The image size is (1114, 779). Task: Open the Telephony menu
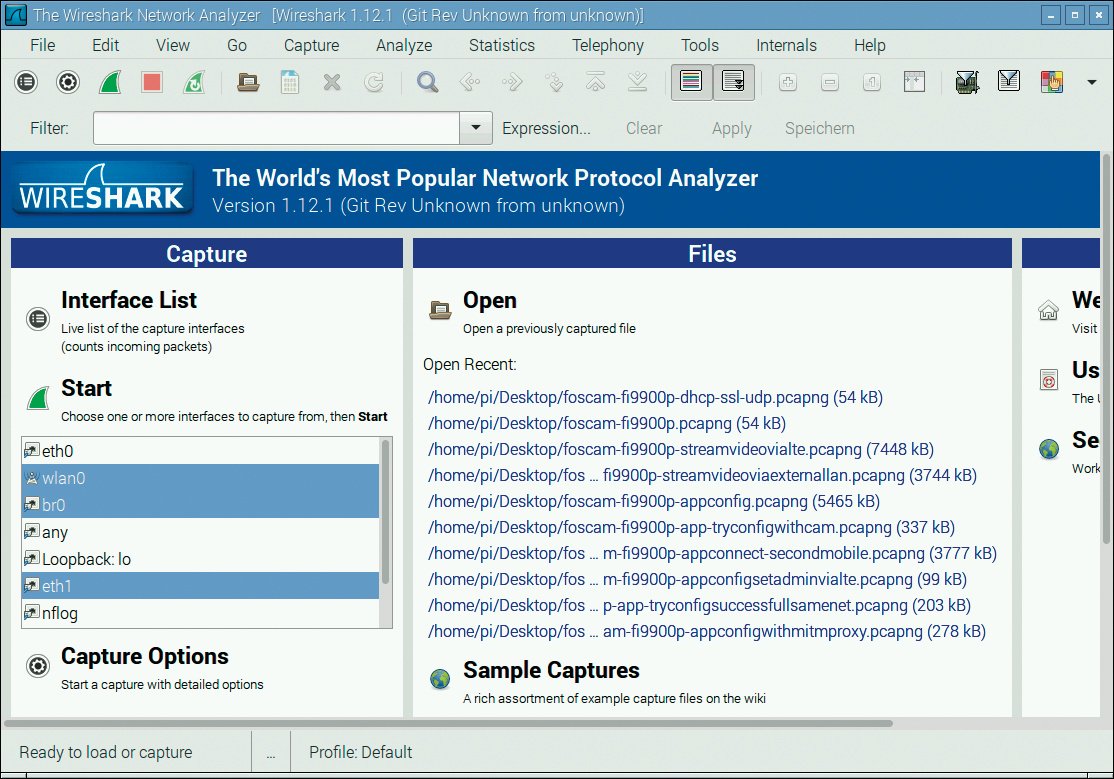click(x=607, y=45)
